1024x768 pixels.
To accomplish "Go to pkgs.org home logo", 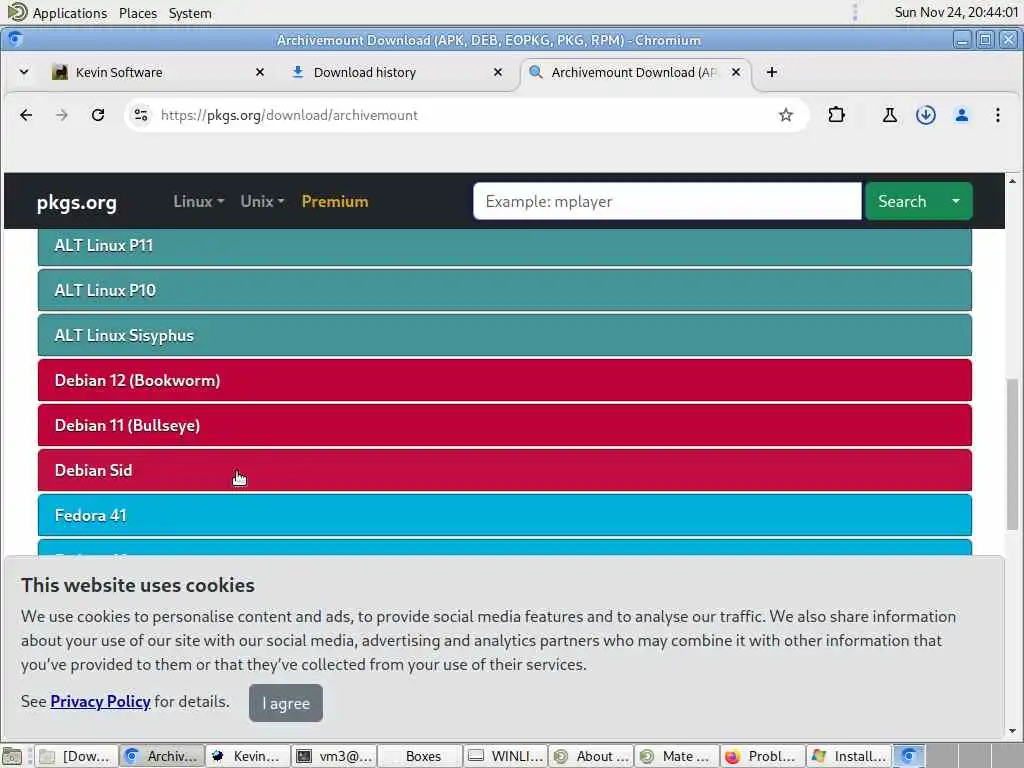I will pyautogui.click(x=76, y=202).
